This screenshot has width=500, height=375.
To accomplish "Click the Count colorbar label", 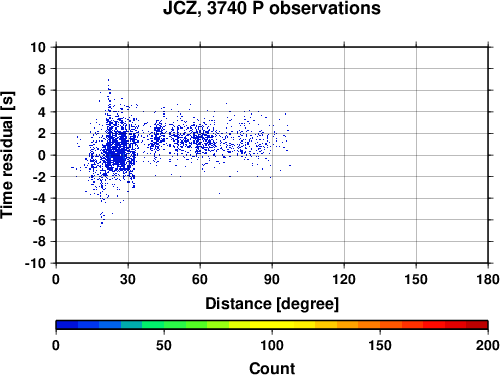I will tap(272, 368).
